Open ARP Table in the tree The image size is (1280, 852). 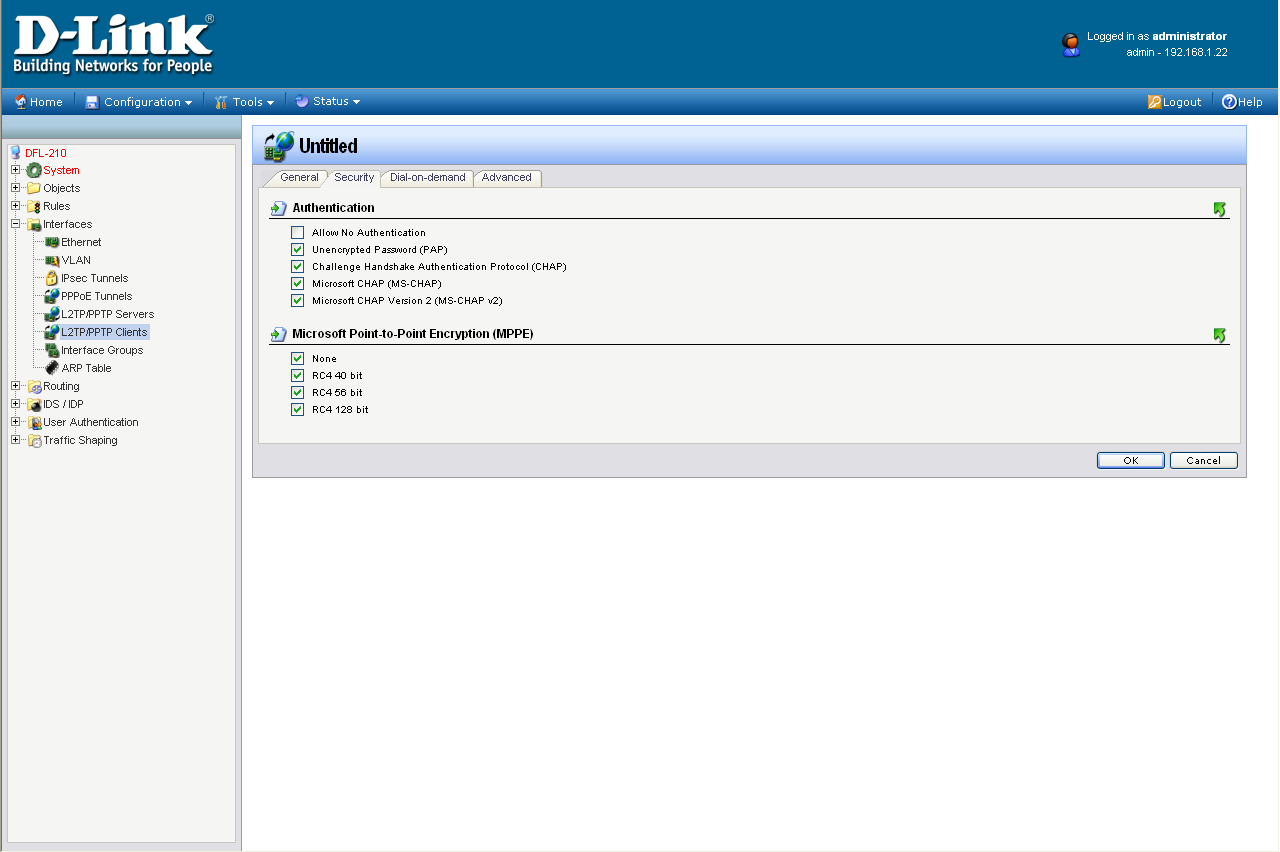pyautogui.click(x=86, y=368)
